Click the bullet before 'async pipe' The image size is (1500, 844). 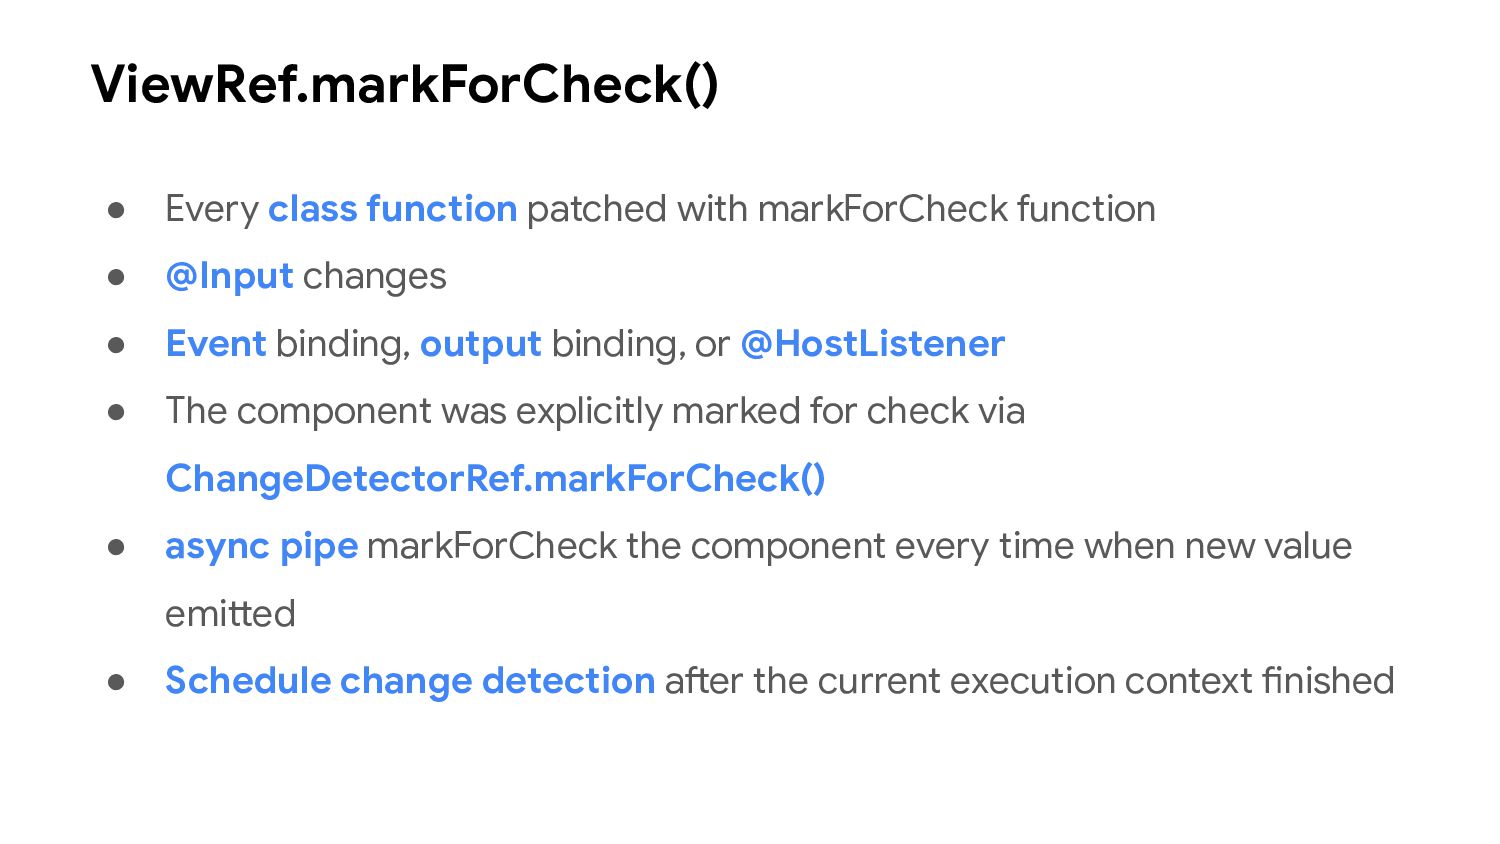click(x=116, y=546)
